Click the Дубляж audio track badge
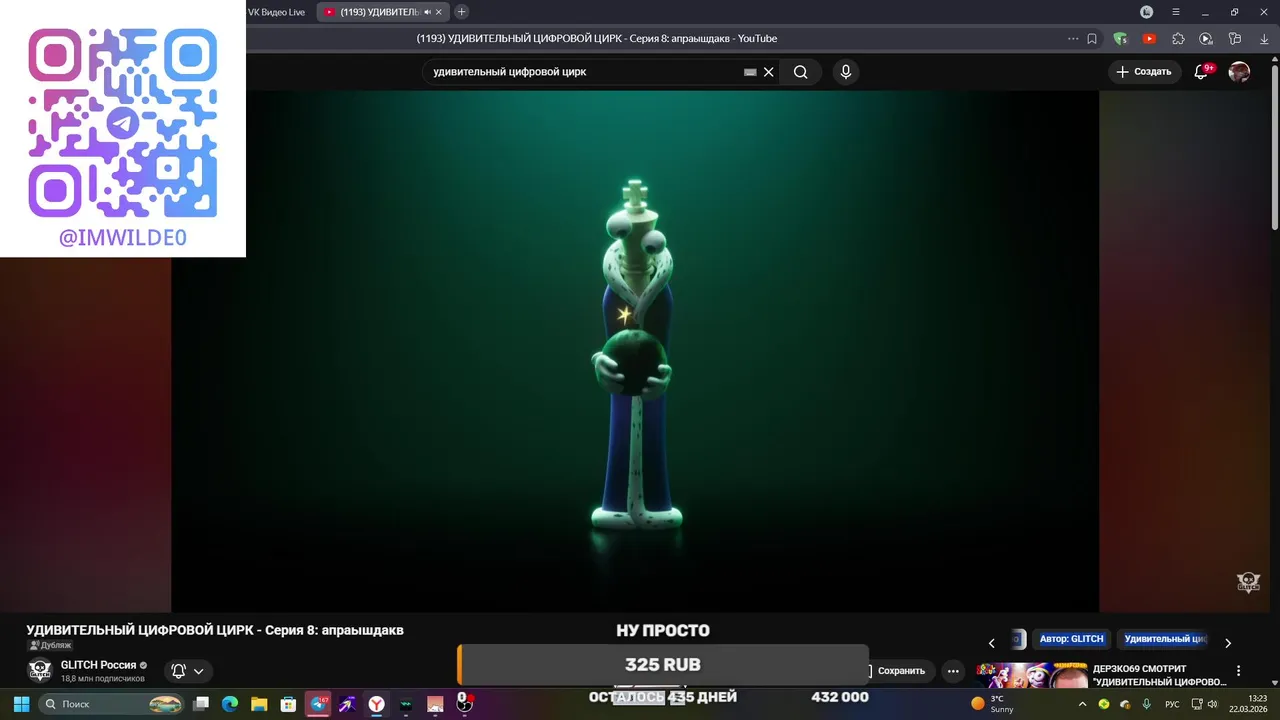 pos(49,646)
